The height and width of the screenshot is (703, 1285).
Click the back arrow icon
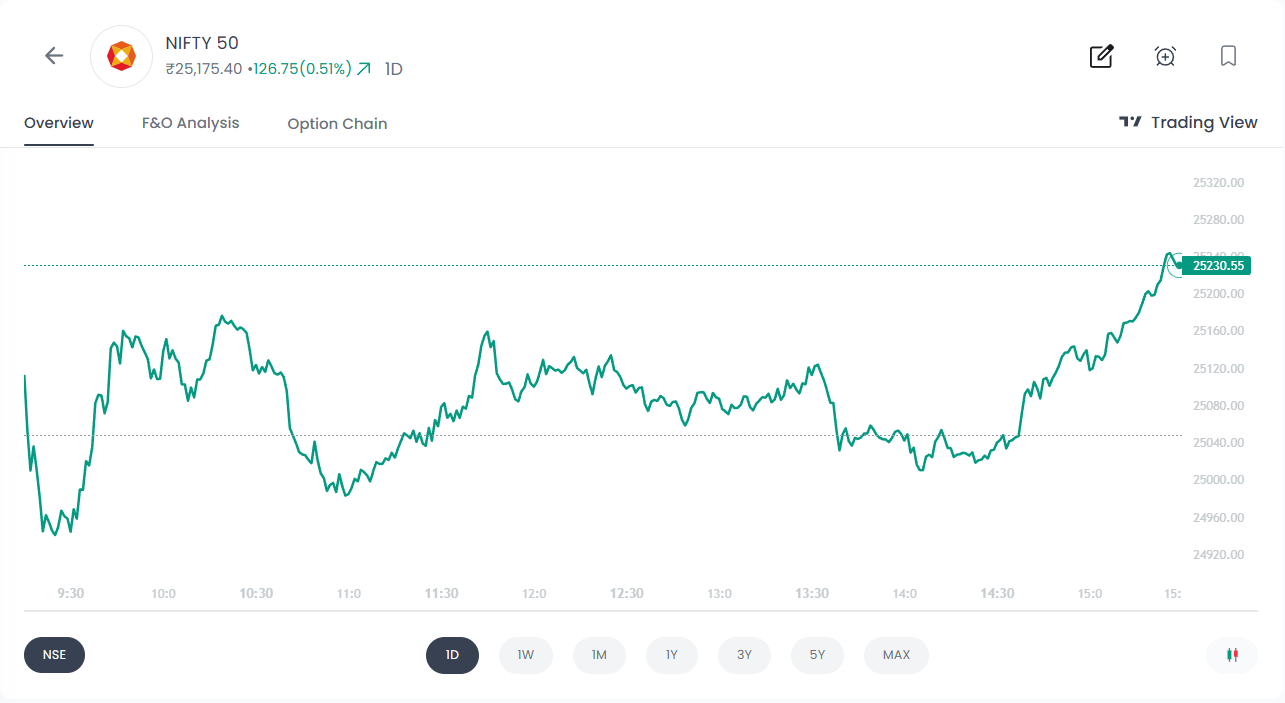pyautogui.click(x=54, y=56)
